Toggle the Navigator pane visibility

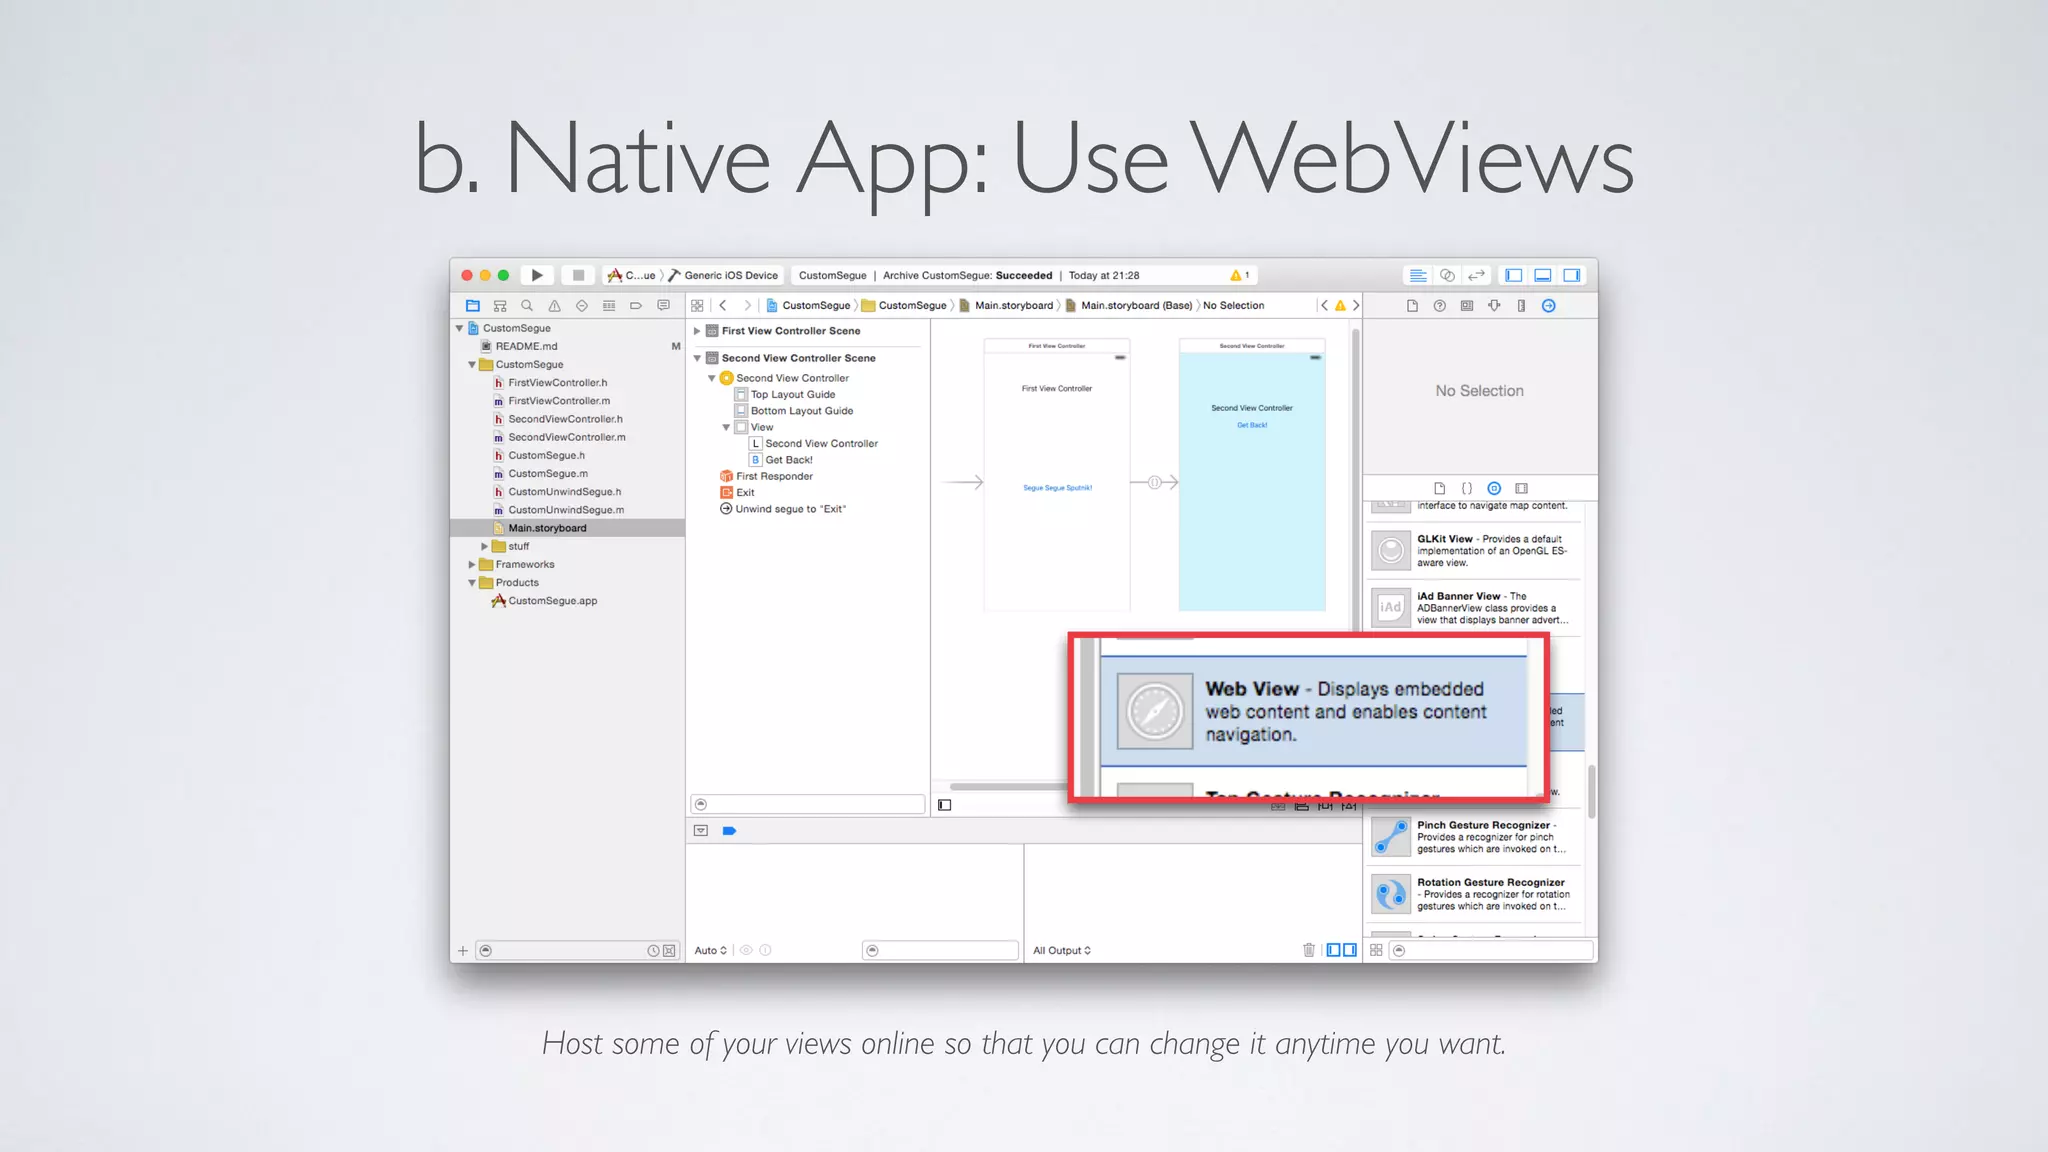pyautogui.click(x=1514, y=275)
